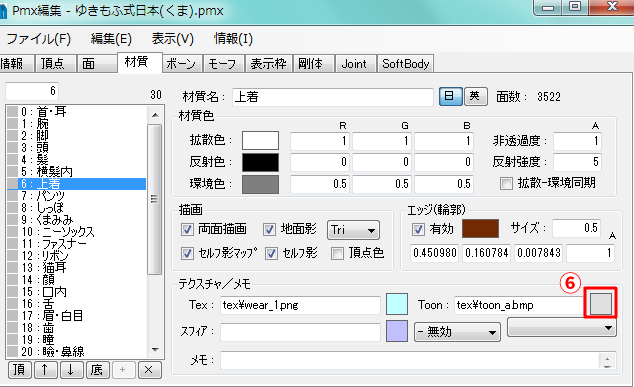The width and height of the screenshot is (634, 387).
Task: Open the brown edge color swatch
Action: [x=480, y=228]
